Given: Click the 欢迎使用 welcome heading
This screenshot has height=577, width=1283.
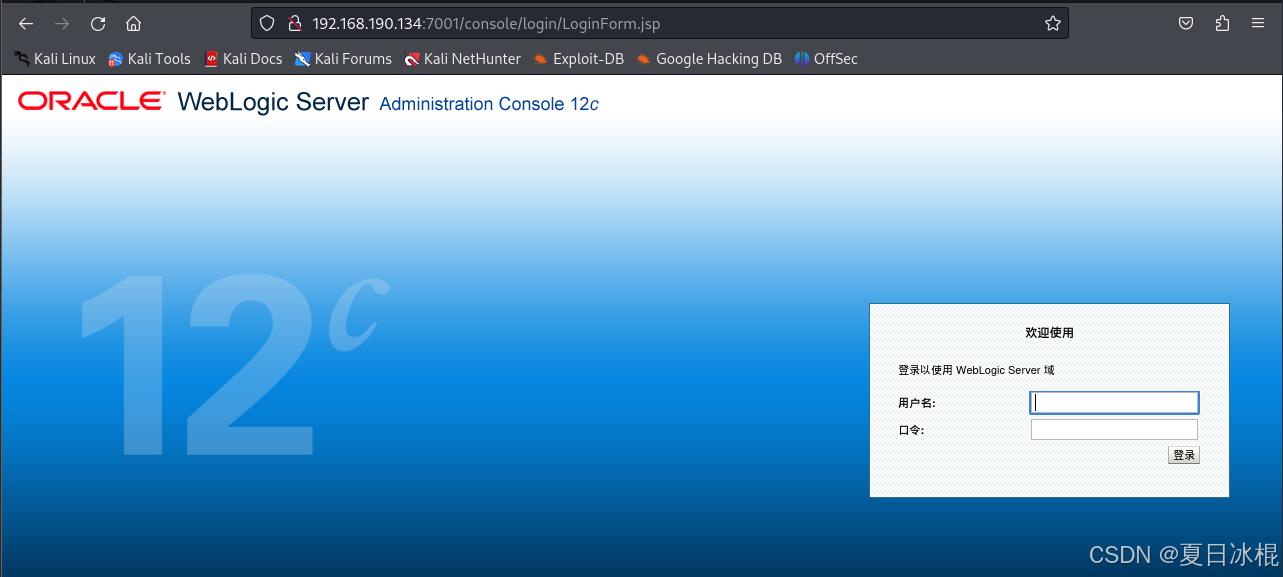Looking at the screenshot, I should coord(1049,332).
